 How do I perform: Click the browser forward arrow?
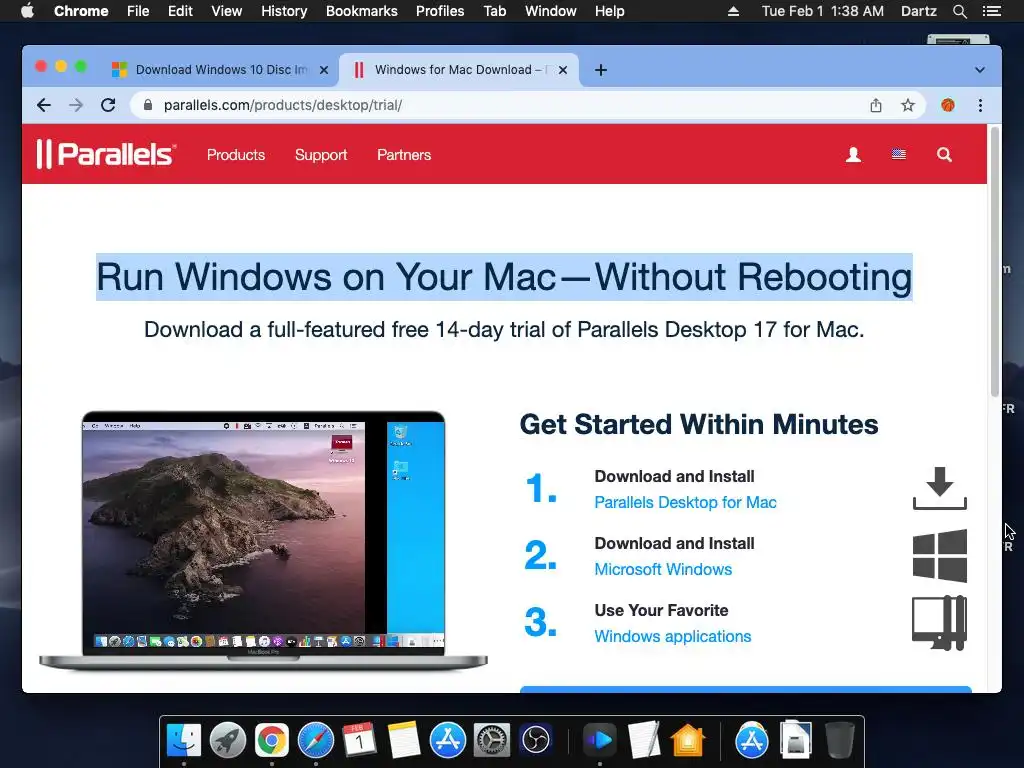(x=76, y=105)
